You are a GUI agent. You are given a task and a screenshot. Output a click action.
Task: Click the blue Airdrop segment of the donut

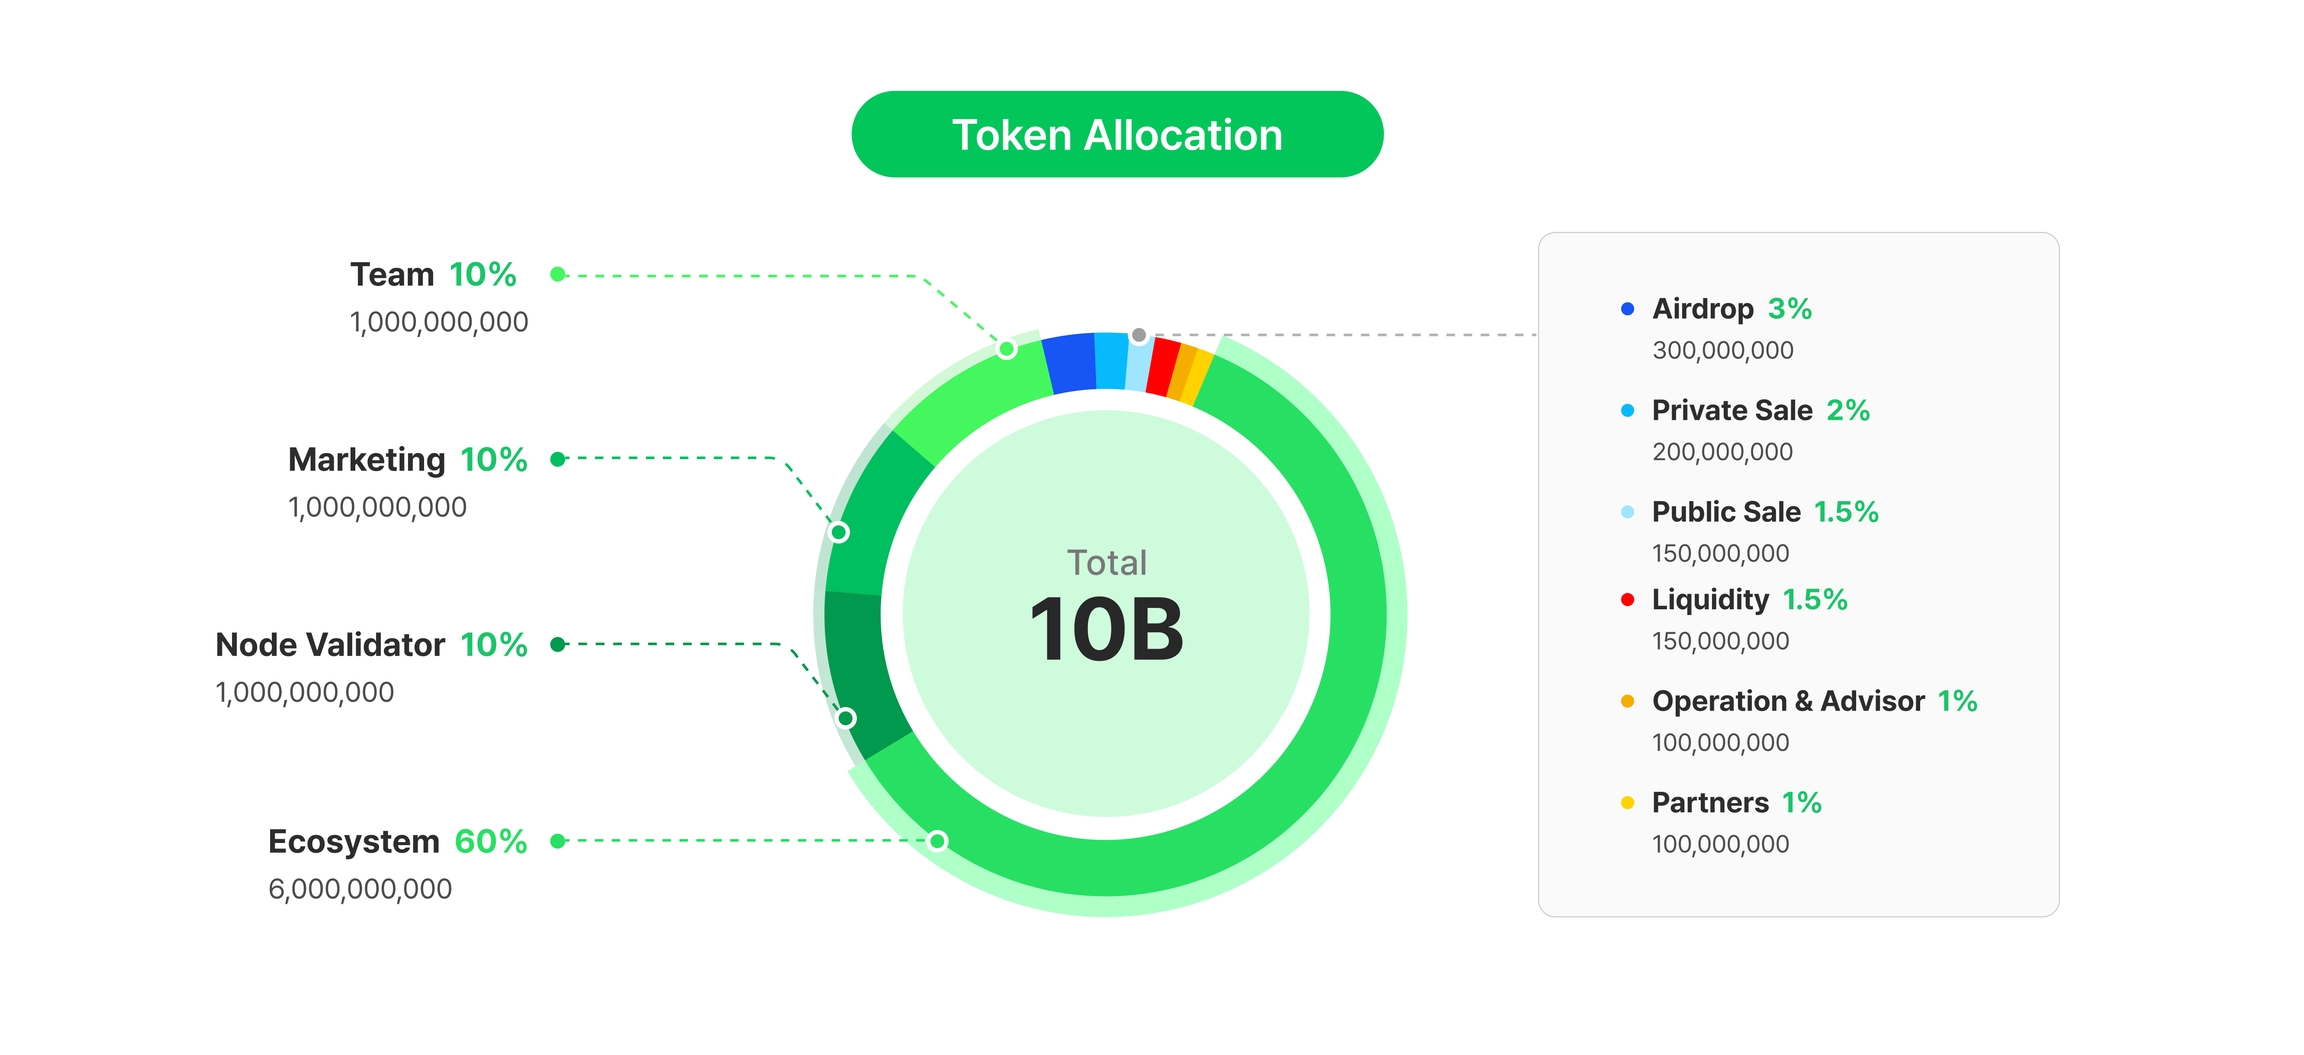pos(1070,363)
